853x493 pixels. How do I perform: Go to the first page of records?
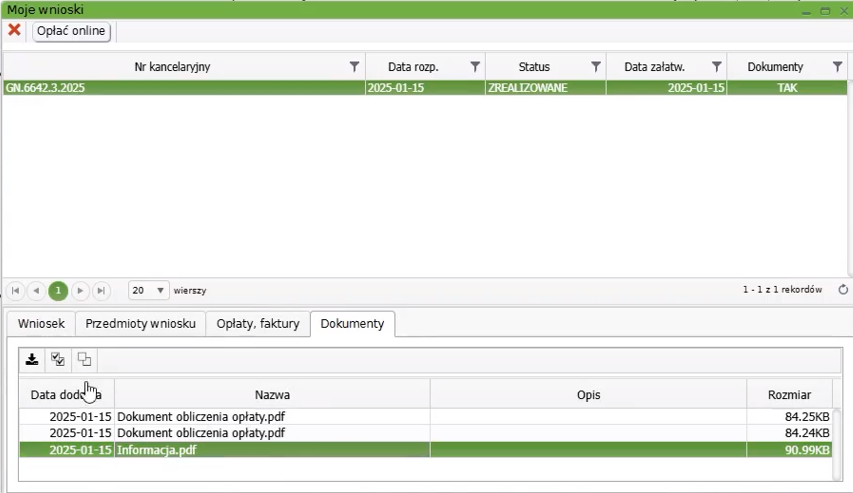pos(15,291)
